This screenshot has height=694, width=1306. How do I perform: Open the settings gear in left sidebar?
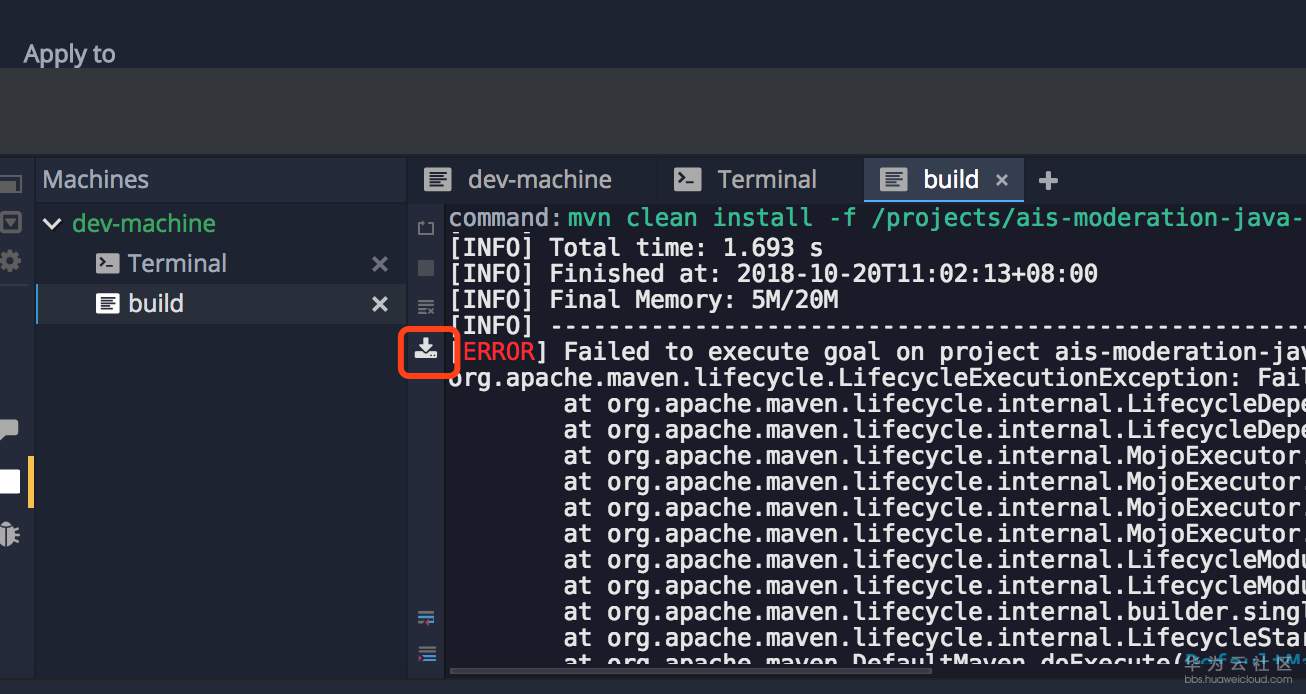tap(10, 262)
